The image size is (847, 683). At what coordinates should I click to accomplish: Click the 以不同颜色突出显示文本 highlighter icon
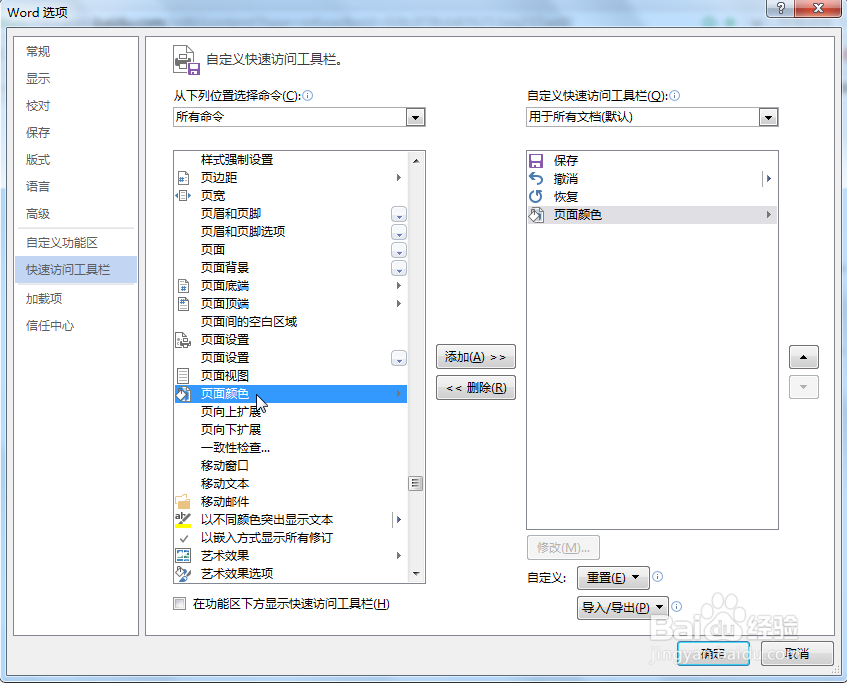(184, 519)
